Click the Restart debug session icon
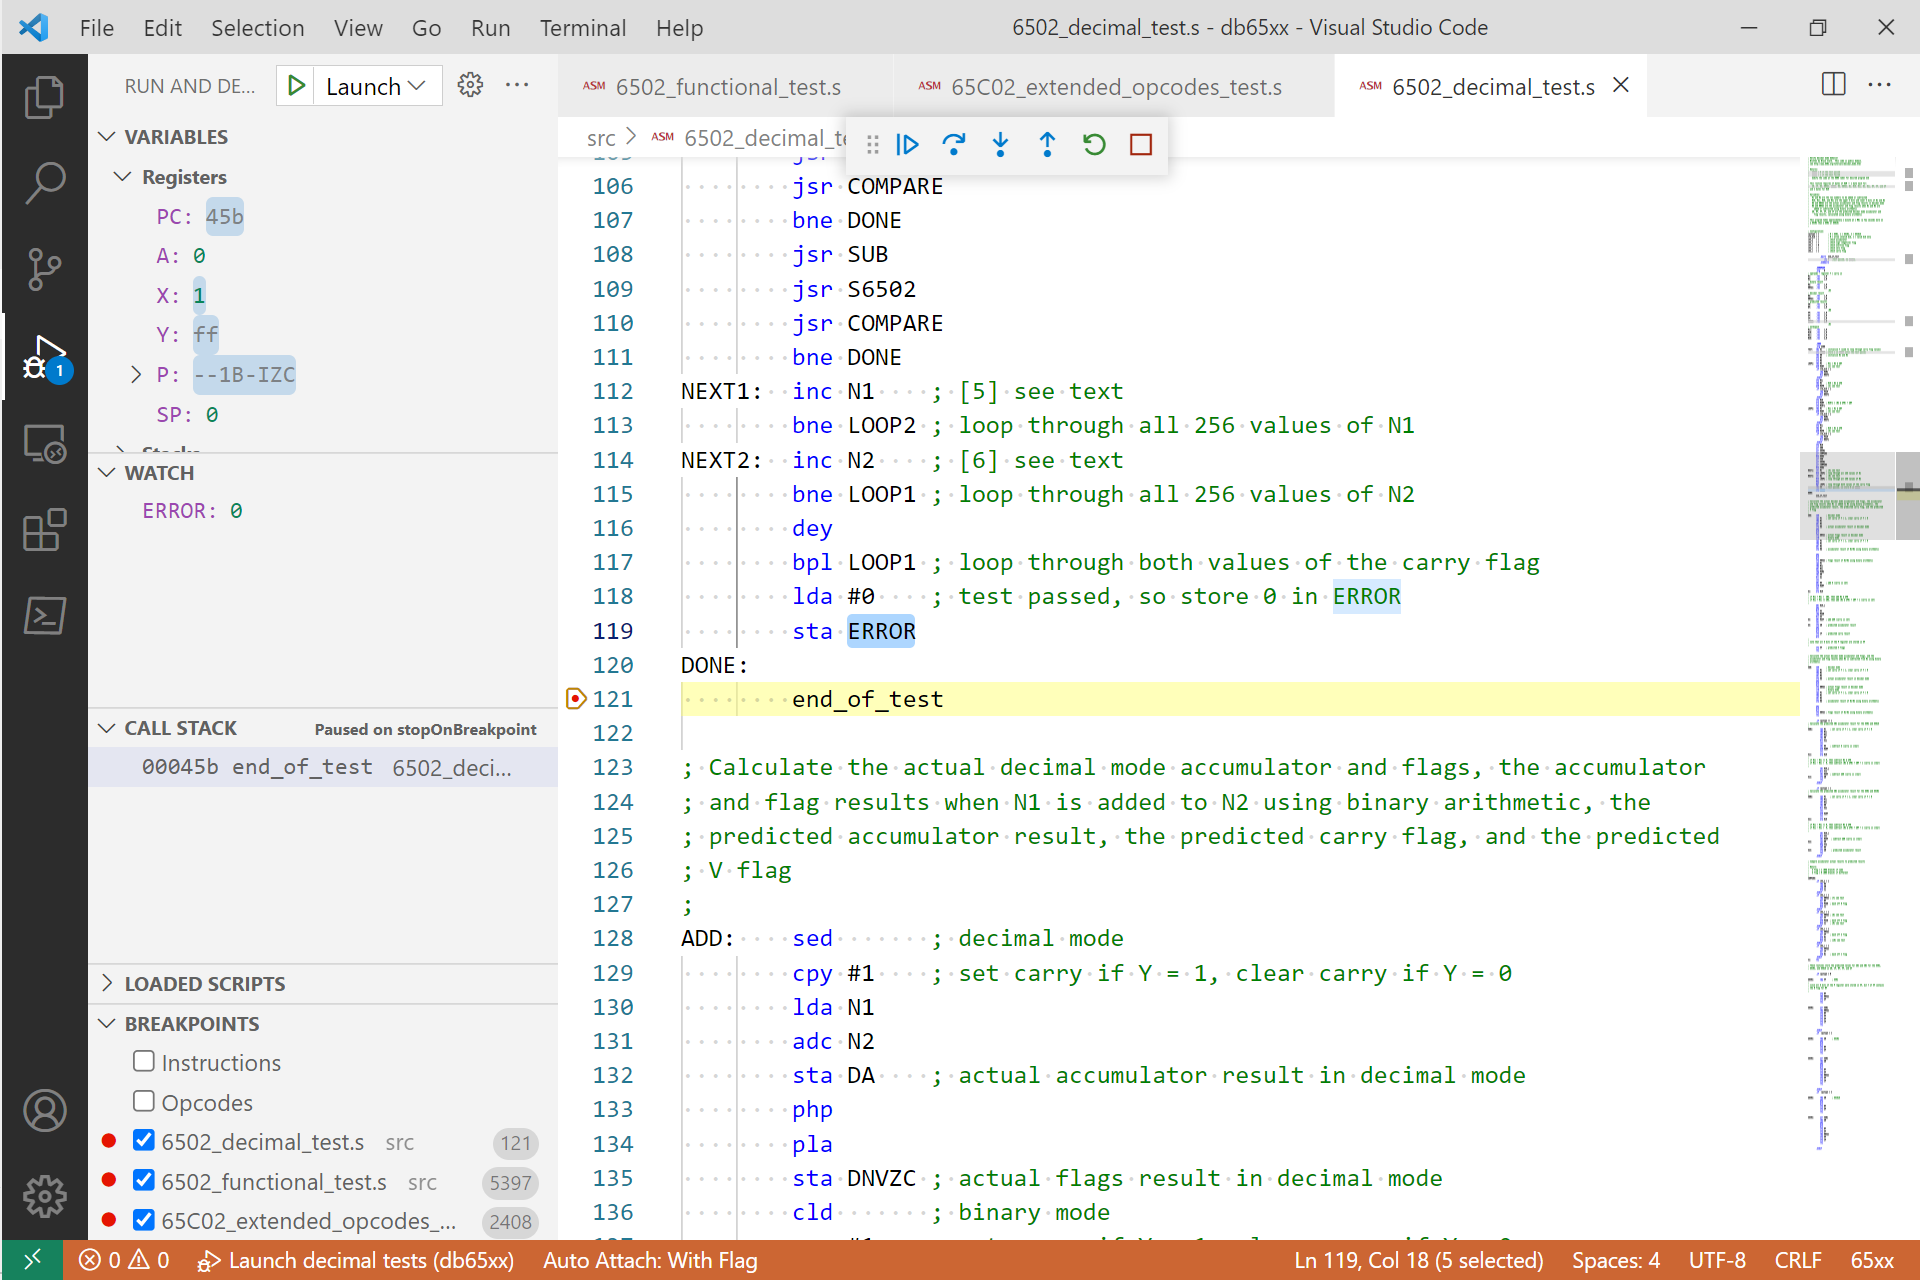 (1094, 144)
